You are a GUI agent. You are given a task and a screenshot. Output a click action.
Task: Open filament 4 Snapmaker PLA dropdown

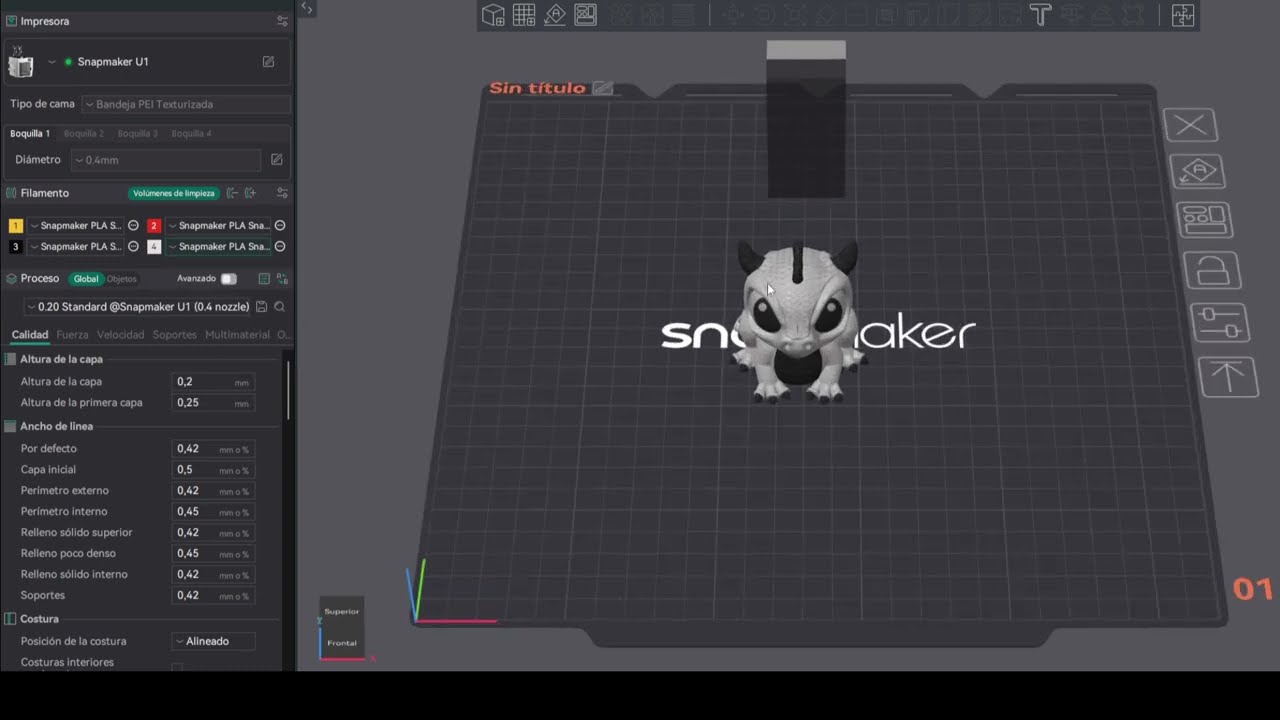point(219,247)
